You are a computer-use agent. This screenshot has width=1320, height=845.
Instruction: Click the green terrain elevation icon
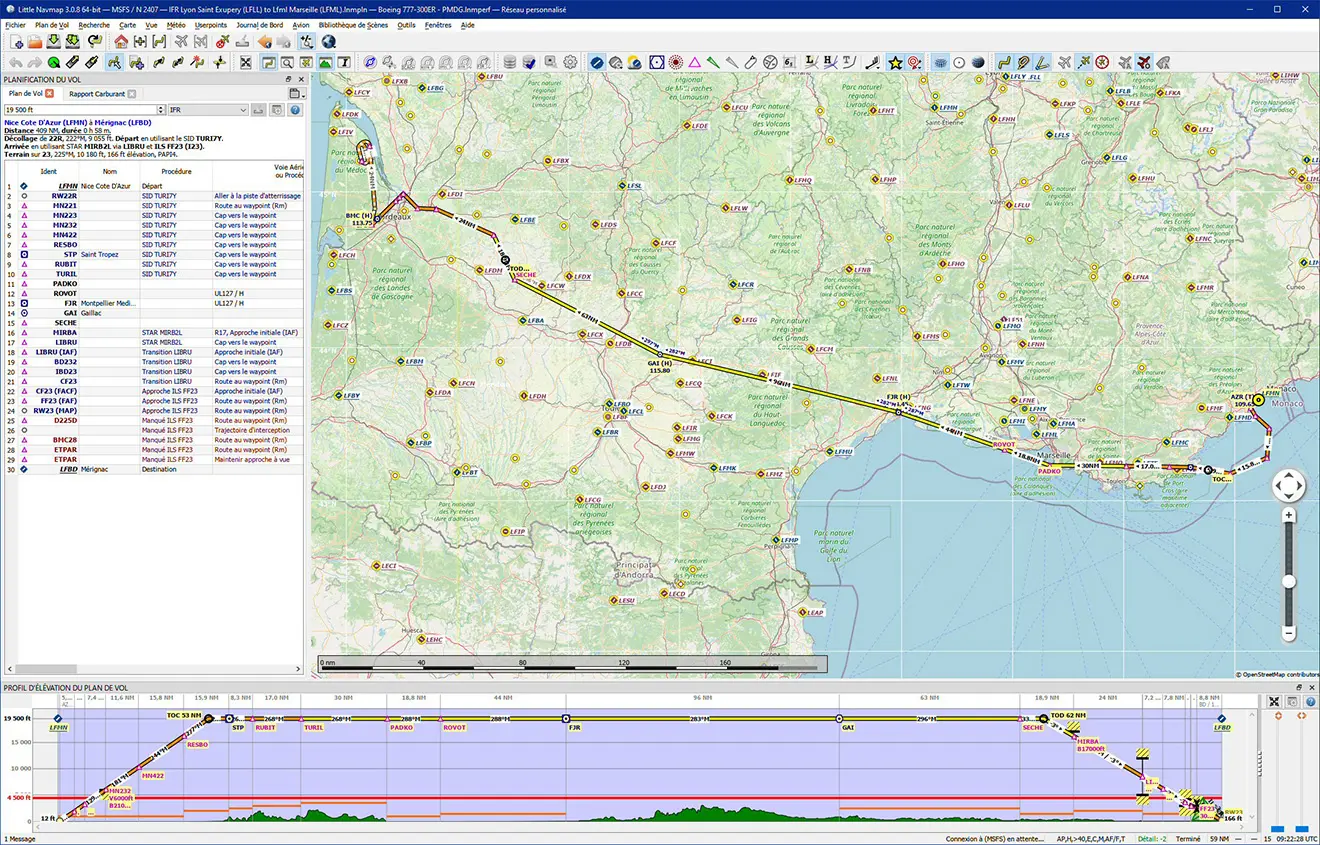coord(325,63)
